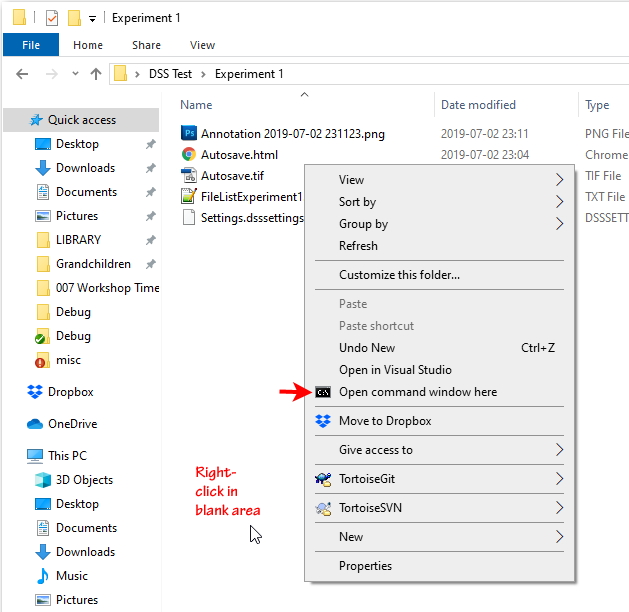Select Properties in the context menu

tap(366, 566)
